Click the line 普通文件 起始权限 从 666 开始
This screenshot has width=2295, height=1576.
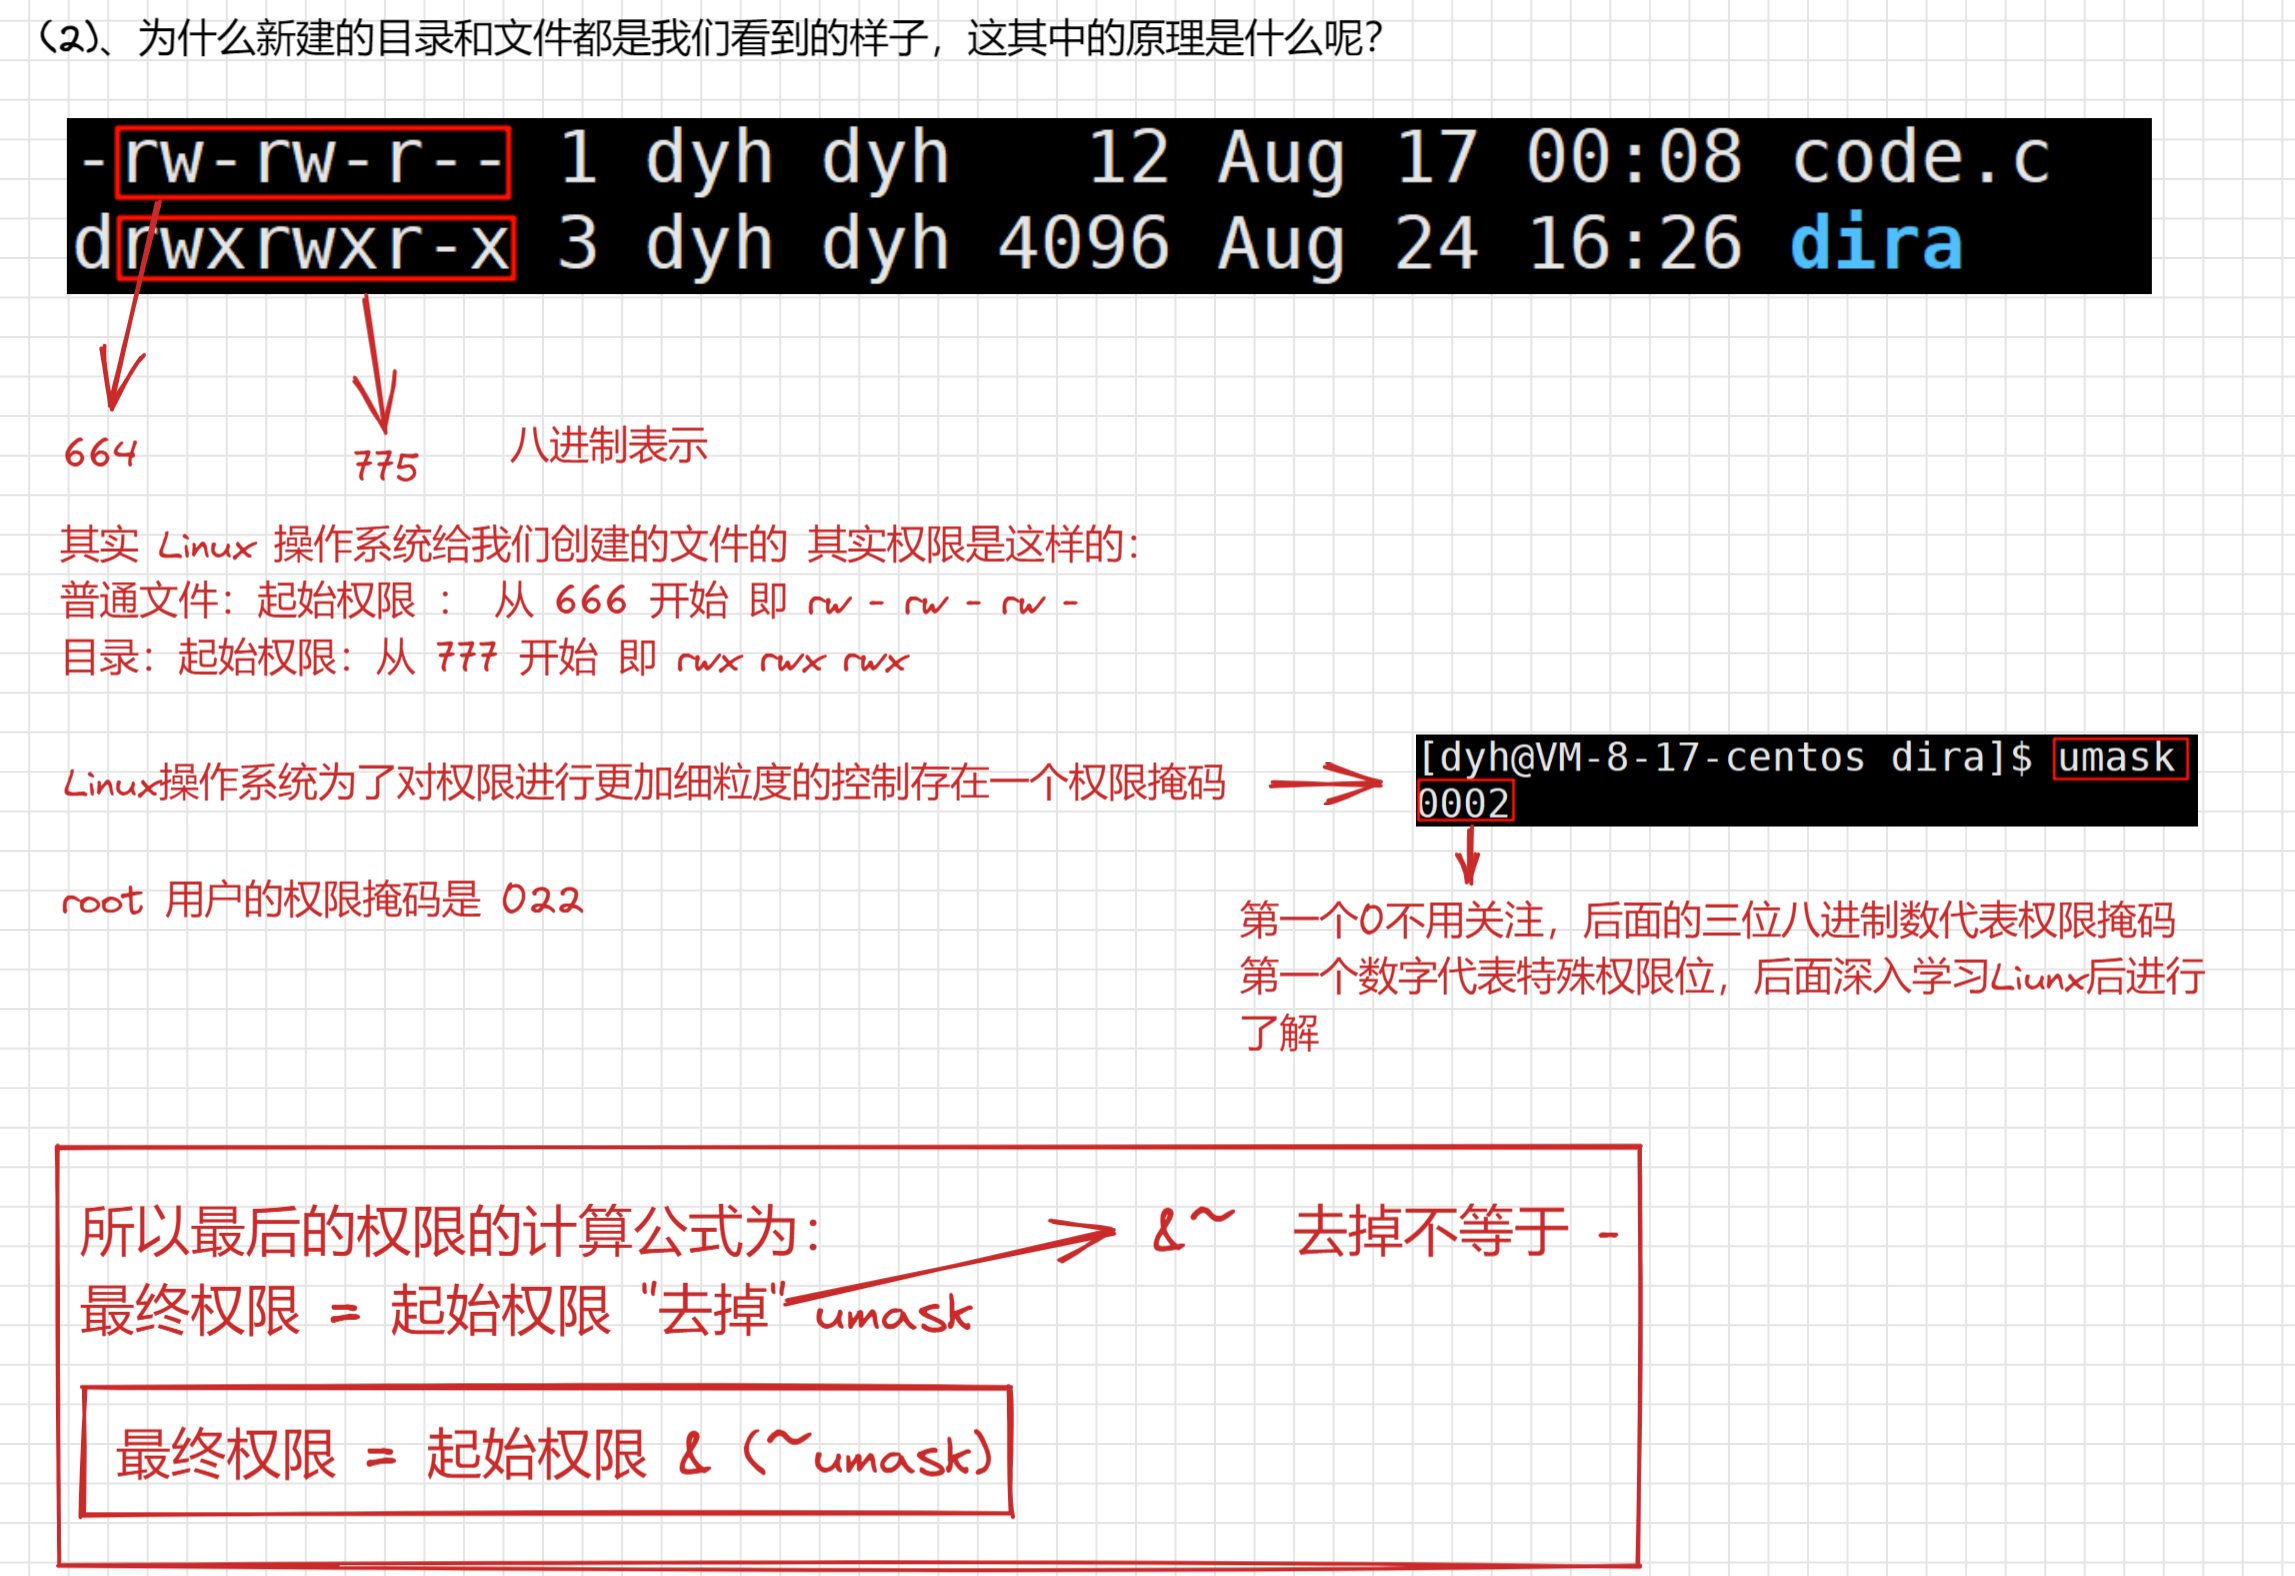(x=568, y=601)
